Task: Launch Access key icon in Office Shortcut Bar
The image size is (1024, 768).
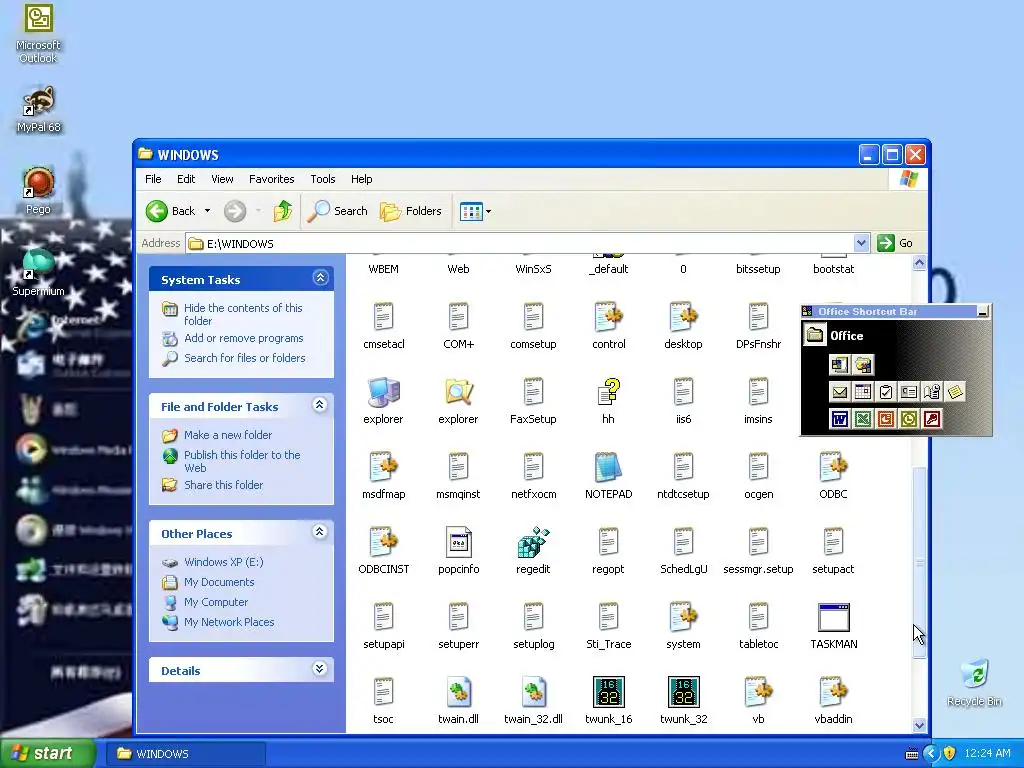Action: (x=932, y=419)
